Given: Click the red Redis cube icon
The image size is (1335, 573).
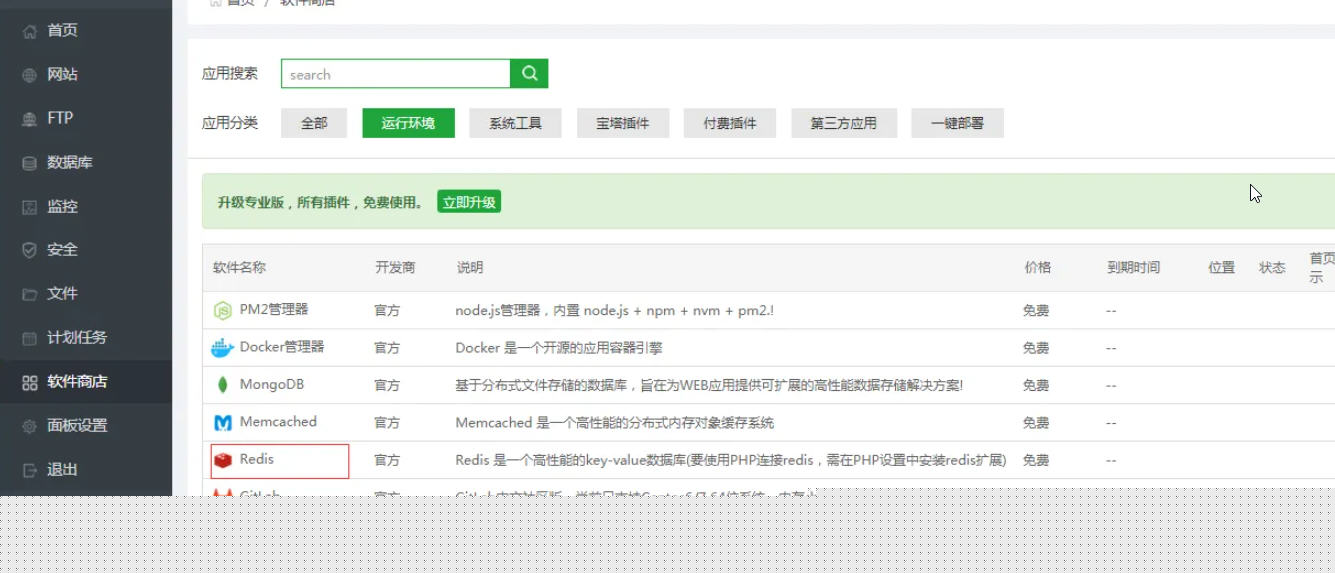Looking at the screenshot, I should pos(222,460).
